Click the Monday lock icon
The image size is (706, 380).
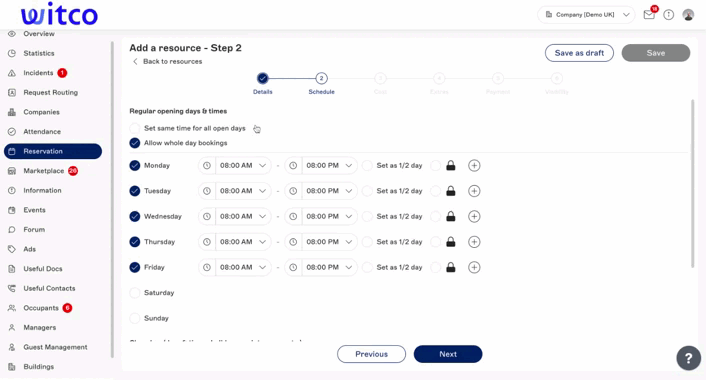pyautogui.click(x=451, y=165)
